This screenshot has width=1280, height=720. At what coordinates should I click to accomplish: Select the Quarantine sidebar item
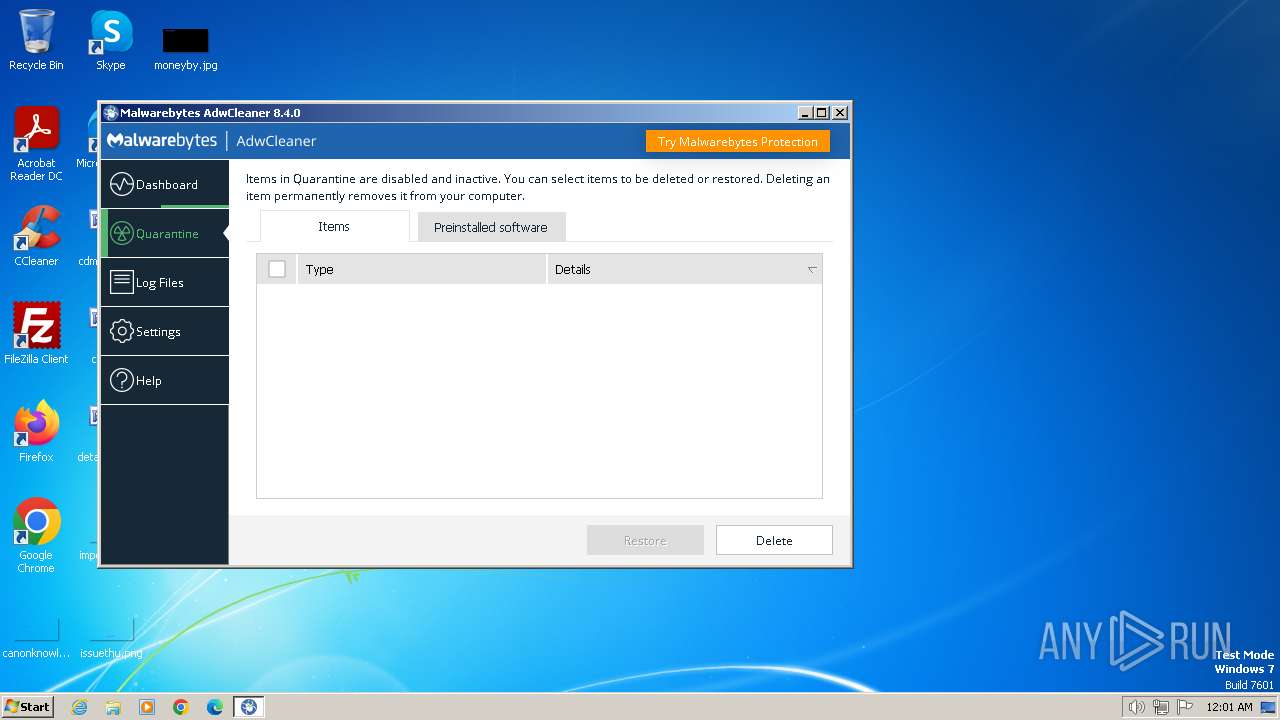point(165,234)
